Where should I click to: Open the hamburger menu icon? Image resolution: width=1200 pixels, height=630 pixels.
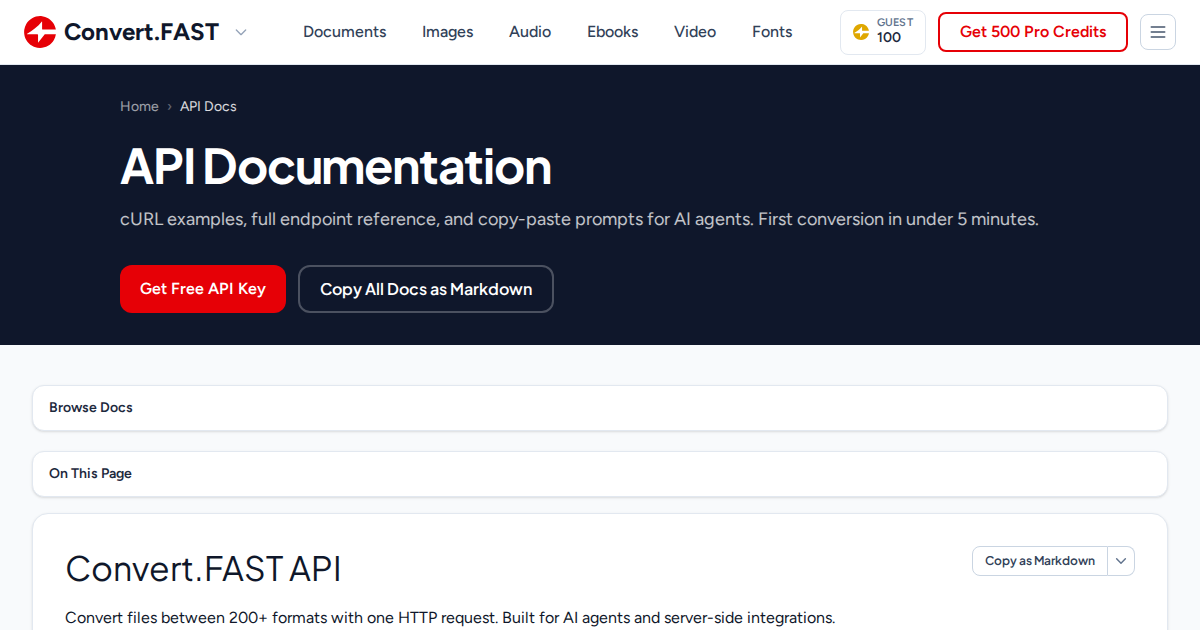pyautogui.click(x=1158, y=32)
